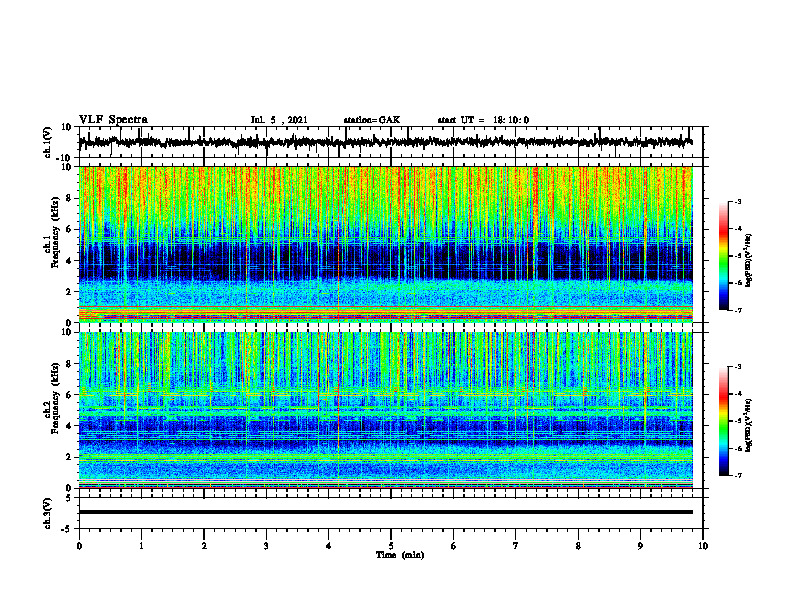Click the "-5" tick label on ch.3(V) axis

(x=68, y=529)
